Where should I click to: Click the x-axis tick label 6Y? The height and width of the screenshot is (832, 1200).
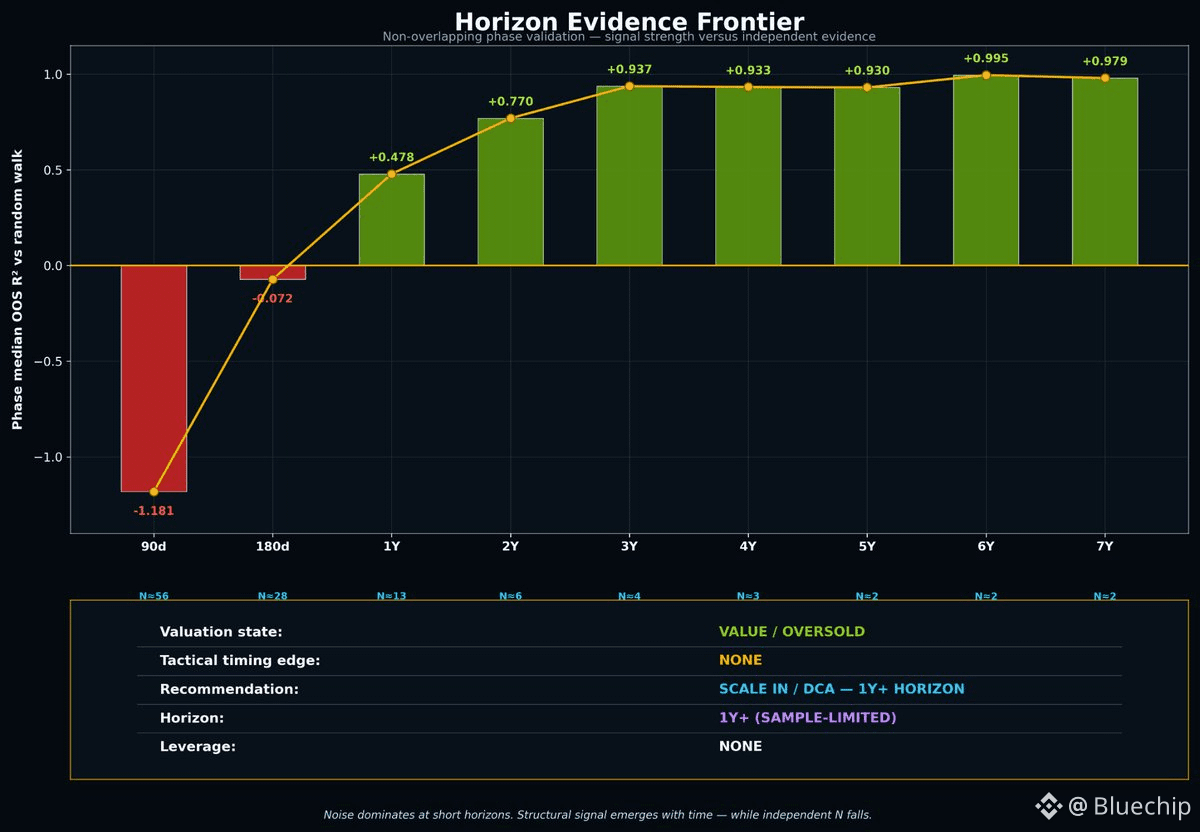click(x=986, y=547)
